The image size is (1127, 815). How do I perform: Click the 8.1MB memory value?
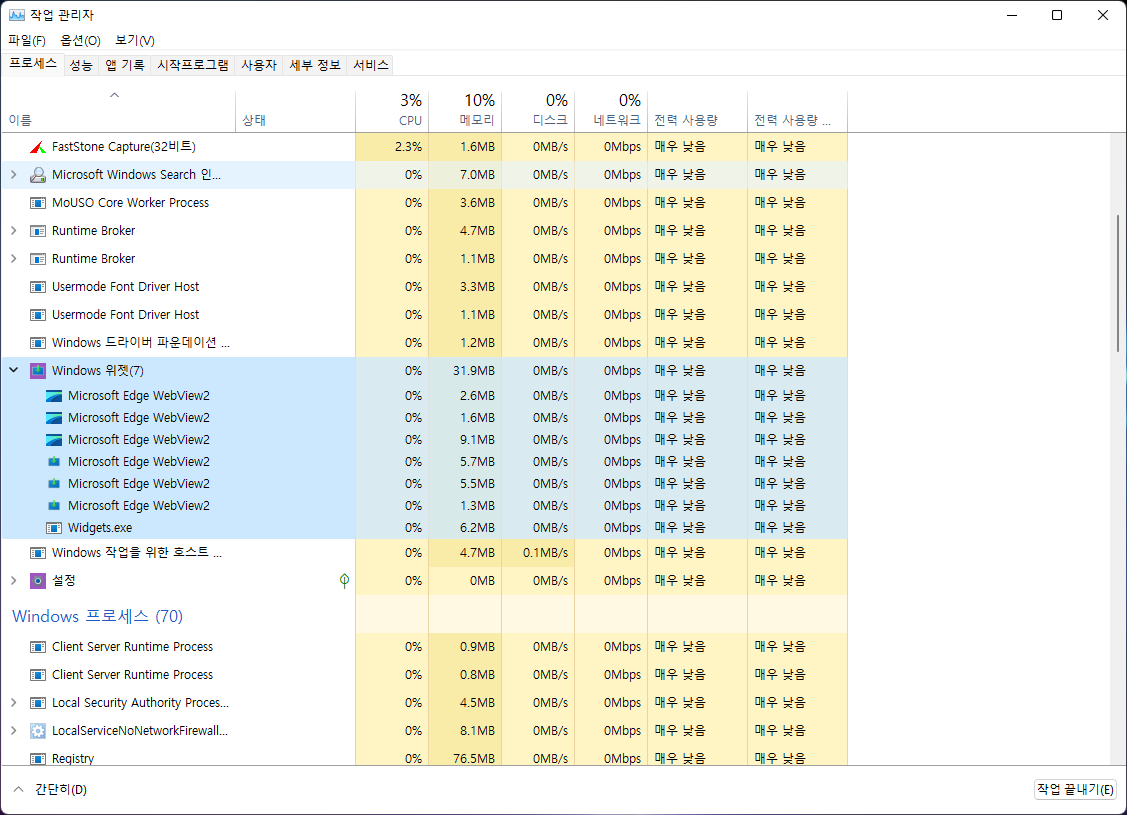coord(477,731)
